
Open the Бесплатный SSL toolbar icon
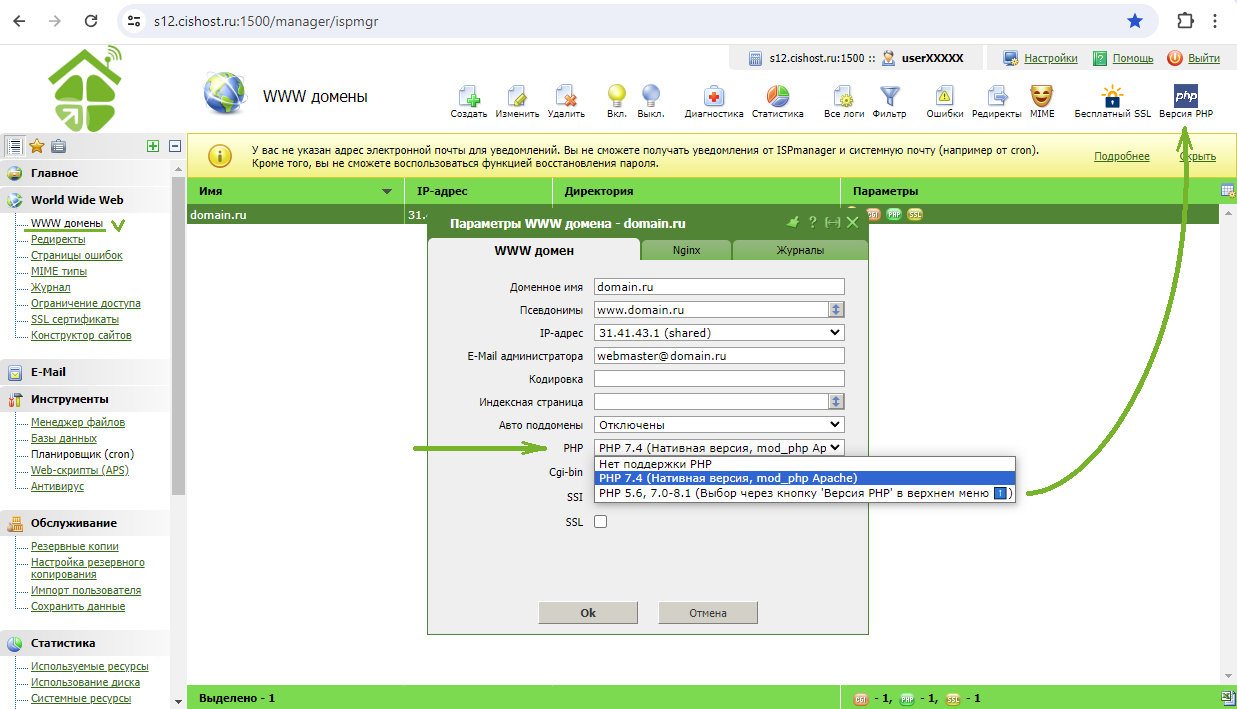[1112, 97]
